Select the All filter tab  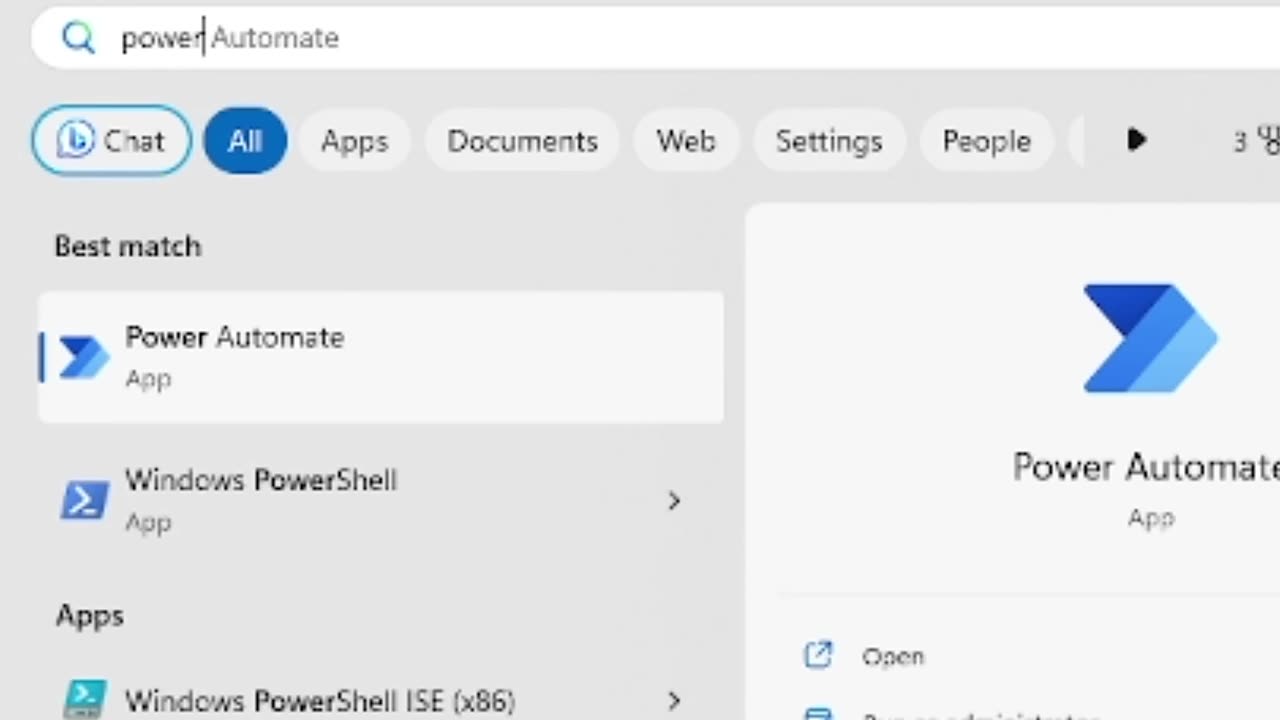[245, 141]
